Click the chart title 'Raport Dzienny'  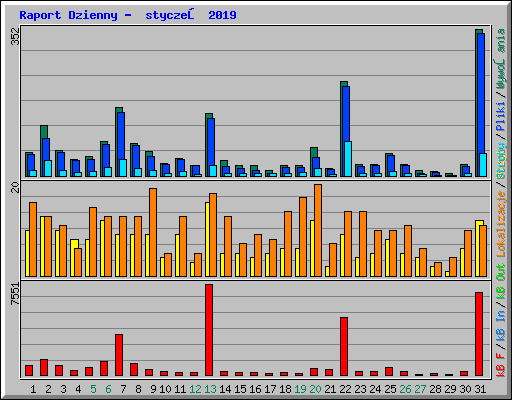pos(68,15)
